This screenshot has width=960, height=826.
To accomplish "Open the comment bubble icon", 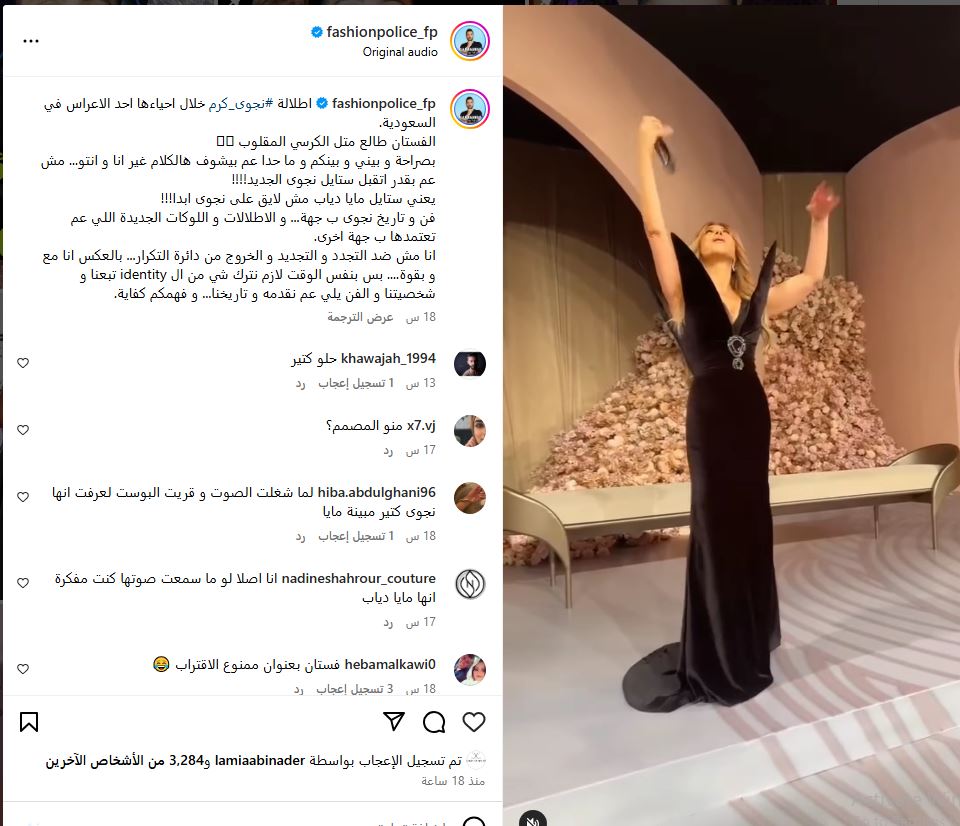I will [x=434, y=722].
